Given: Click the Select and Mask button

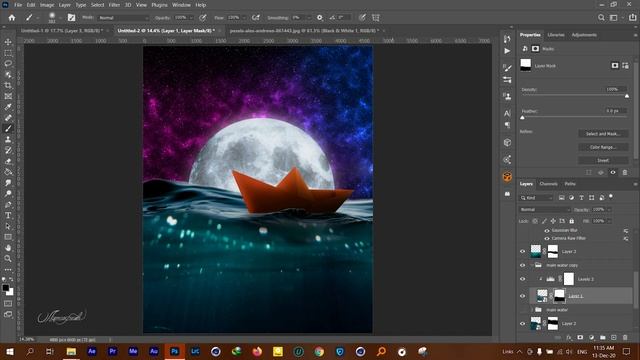Looking at the screenshot, I should click(x=603, y=134).
